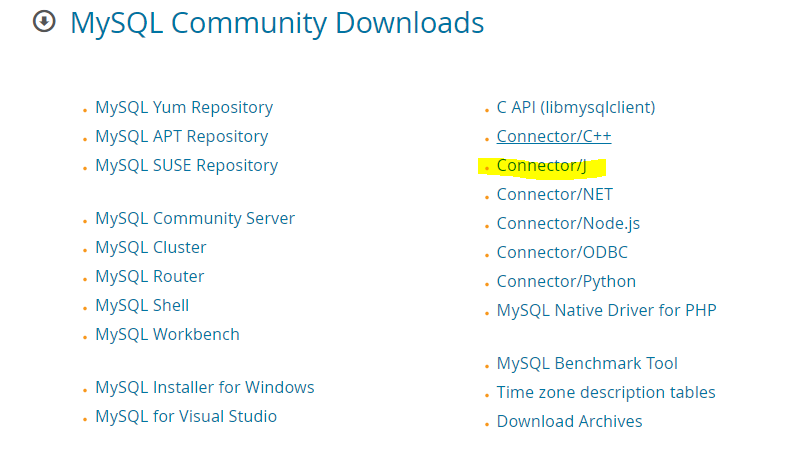Open the underlined Connector/C++ link
The image size is (808, 463).
point(553,136)
